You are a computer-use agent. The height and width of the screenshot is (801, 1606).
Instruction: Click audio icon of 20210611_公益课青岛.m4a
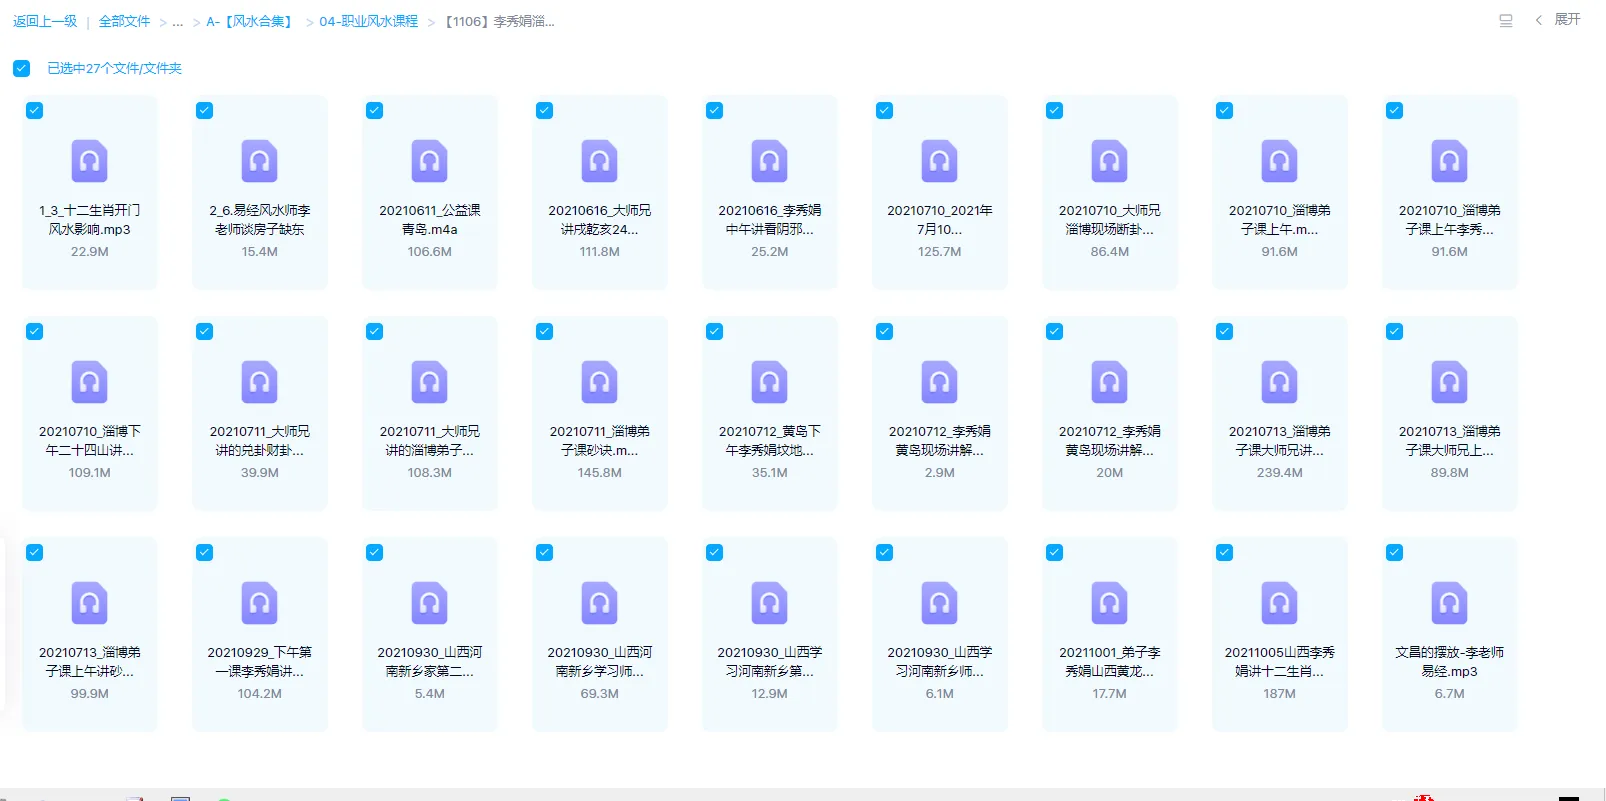coord(429,161)
